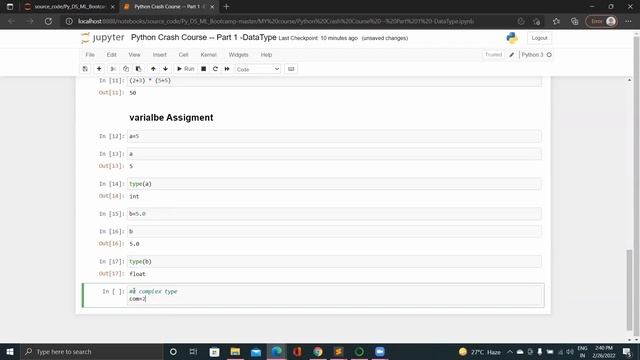Open the Help menu

pos(266,55)
